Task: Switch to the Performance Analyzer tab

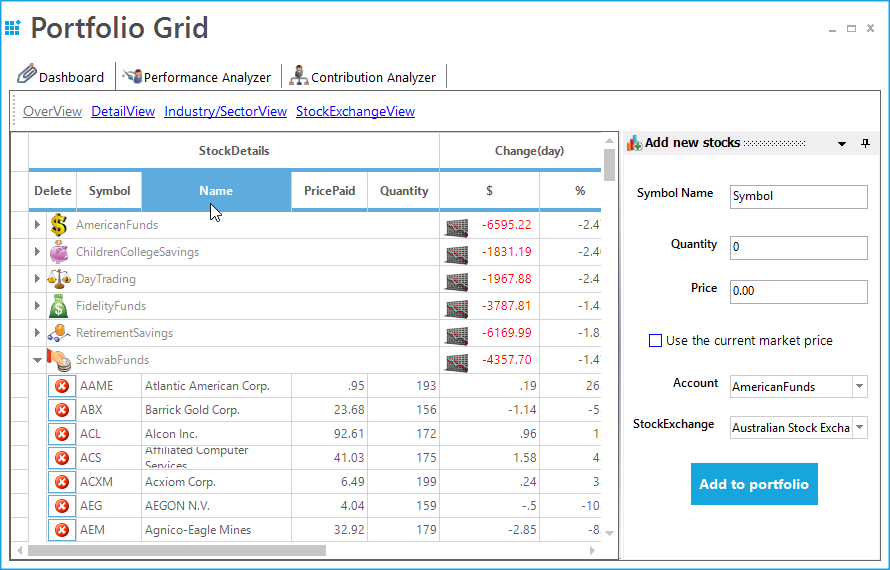Action: tap(198, 76)
